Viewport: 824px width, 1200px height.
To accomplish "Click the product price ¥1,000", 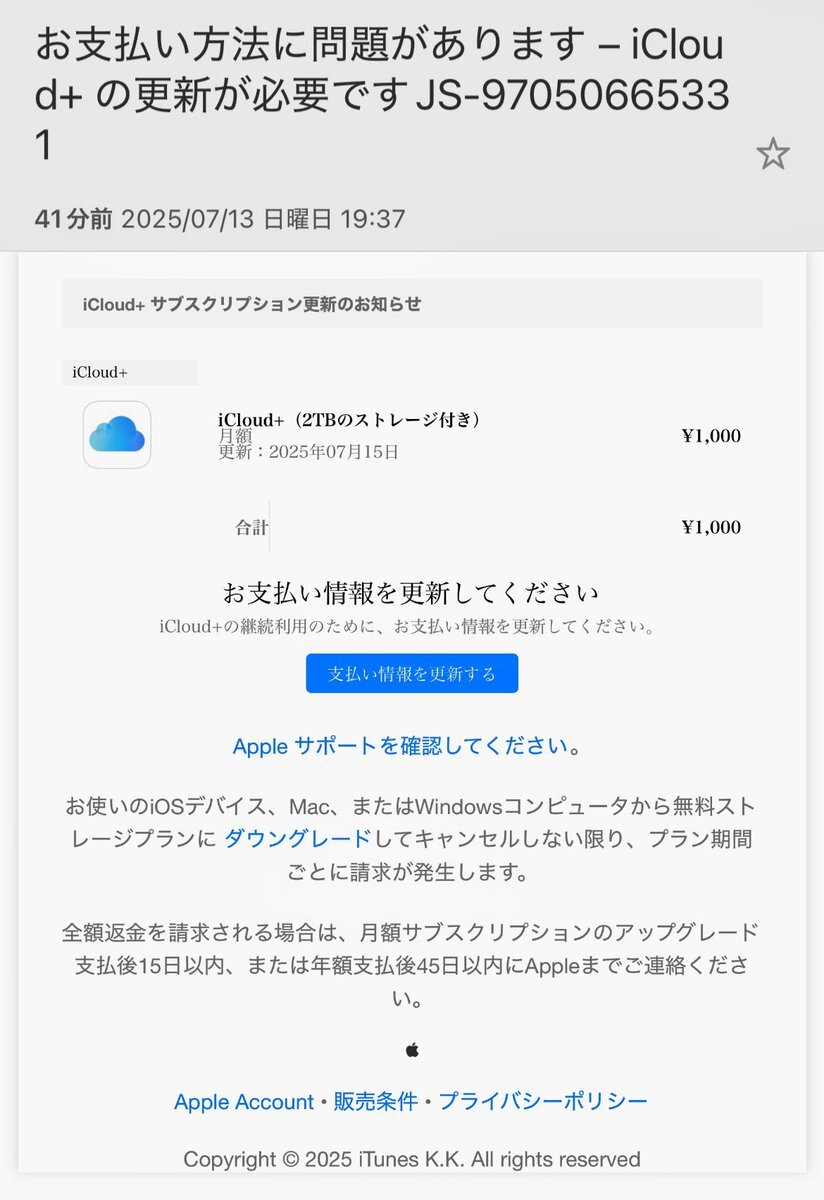I will [x=711, y=435].
